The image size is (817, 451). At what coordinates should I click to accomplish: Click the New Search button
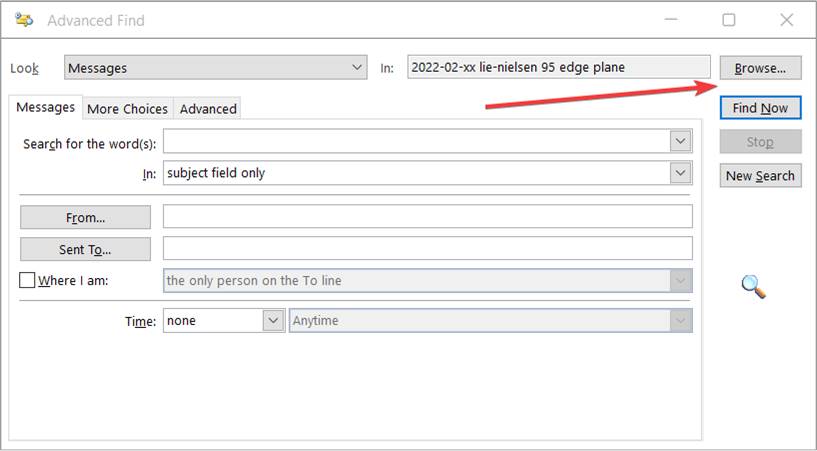pos(760,176)
